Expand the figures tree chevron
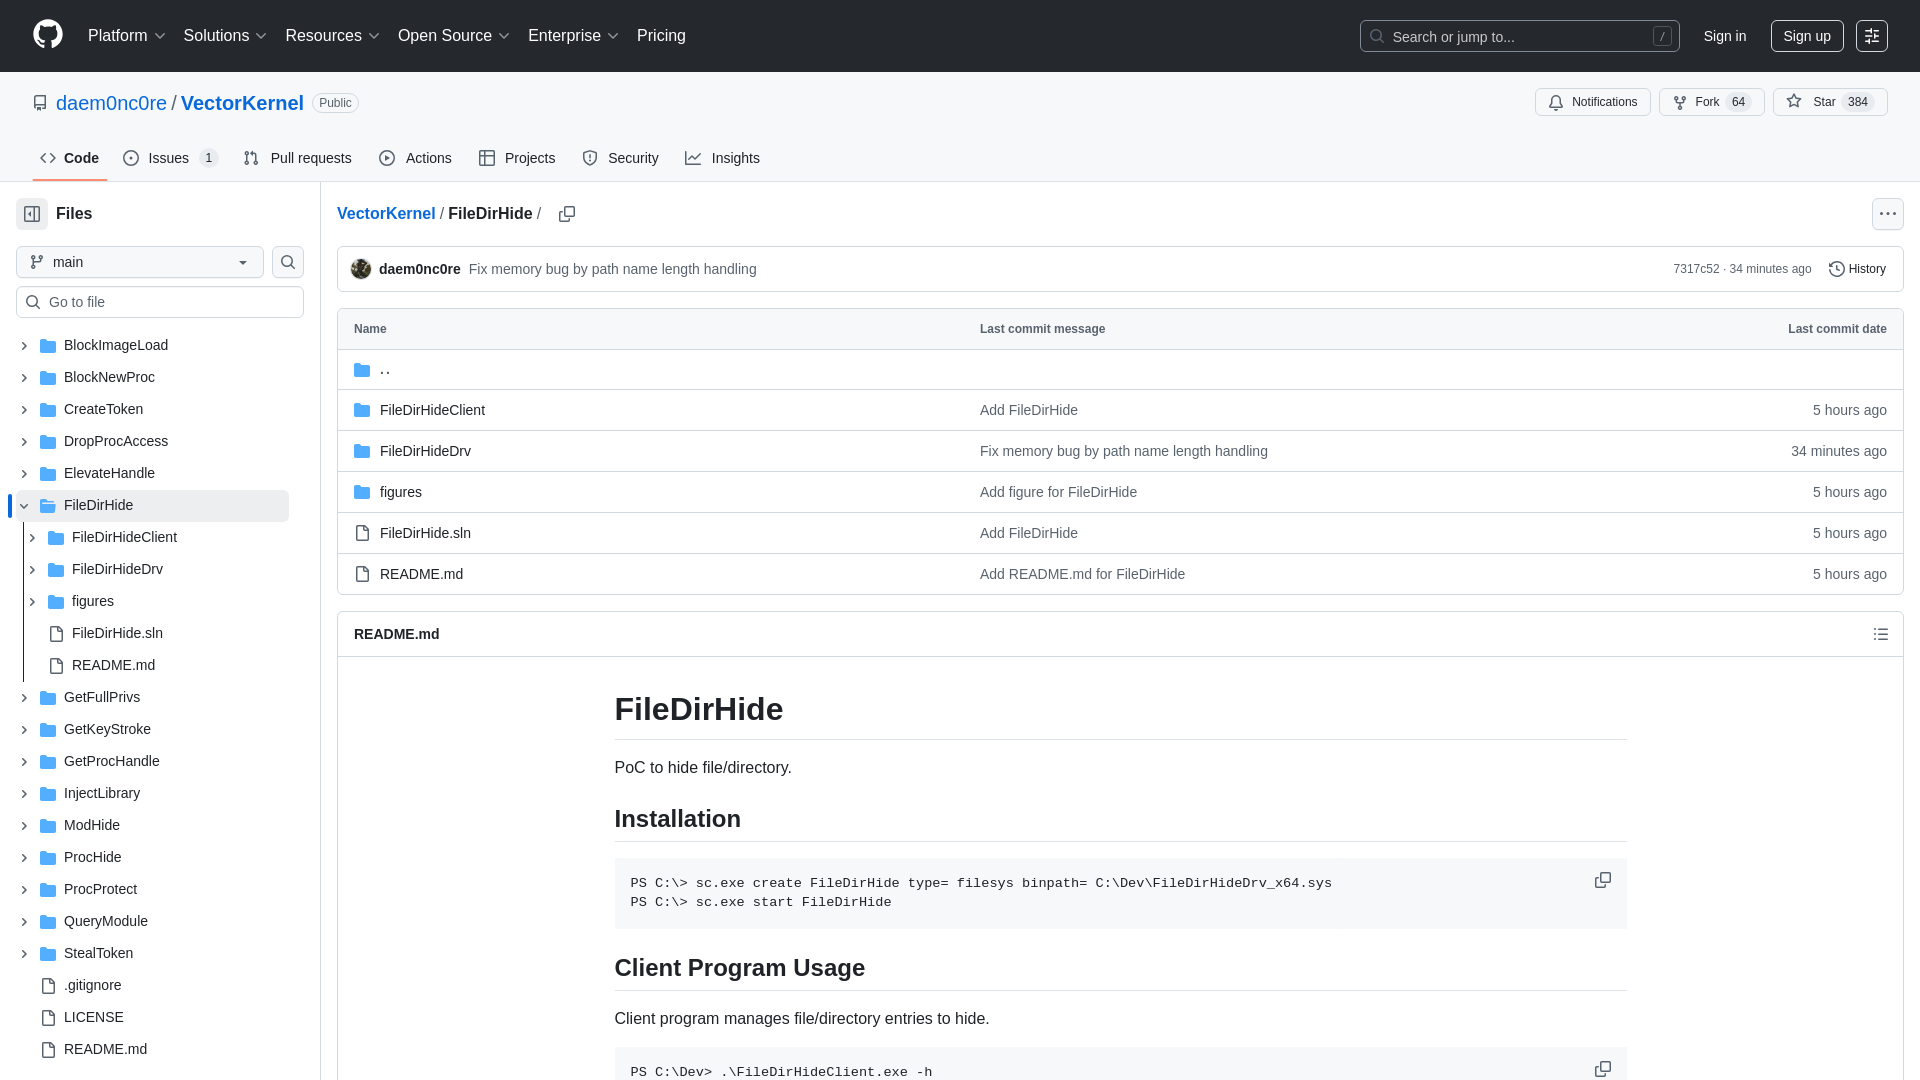This screenshot has height=1080, width=1920. pyautogui.click(x=32, y=601)
